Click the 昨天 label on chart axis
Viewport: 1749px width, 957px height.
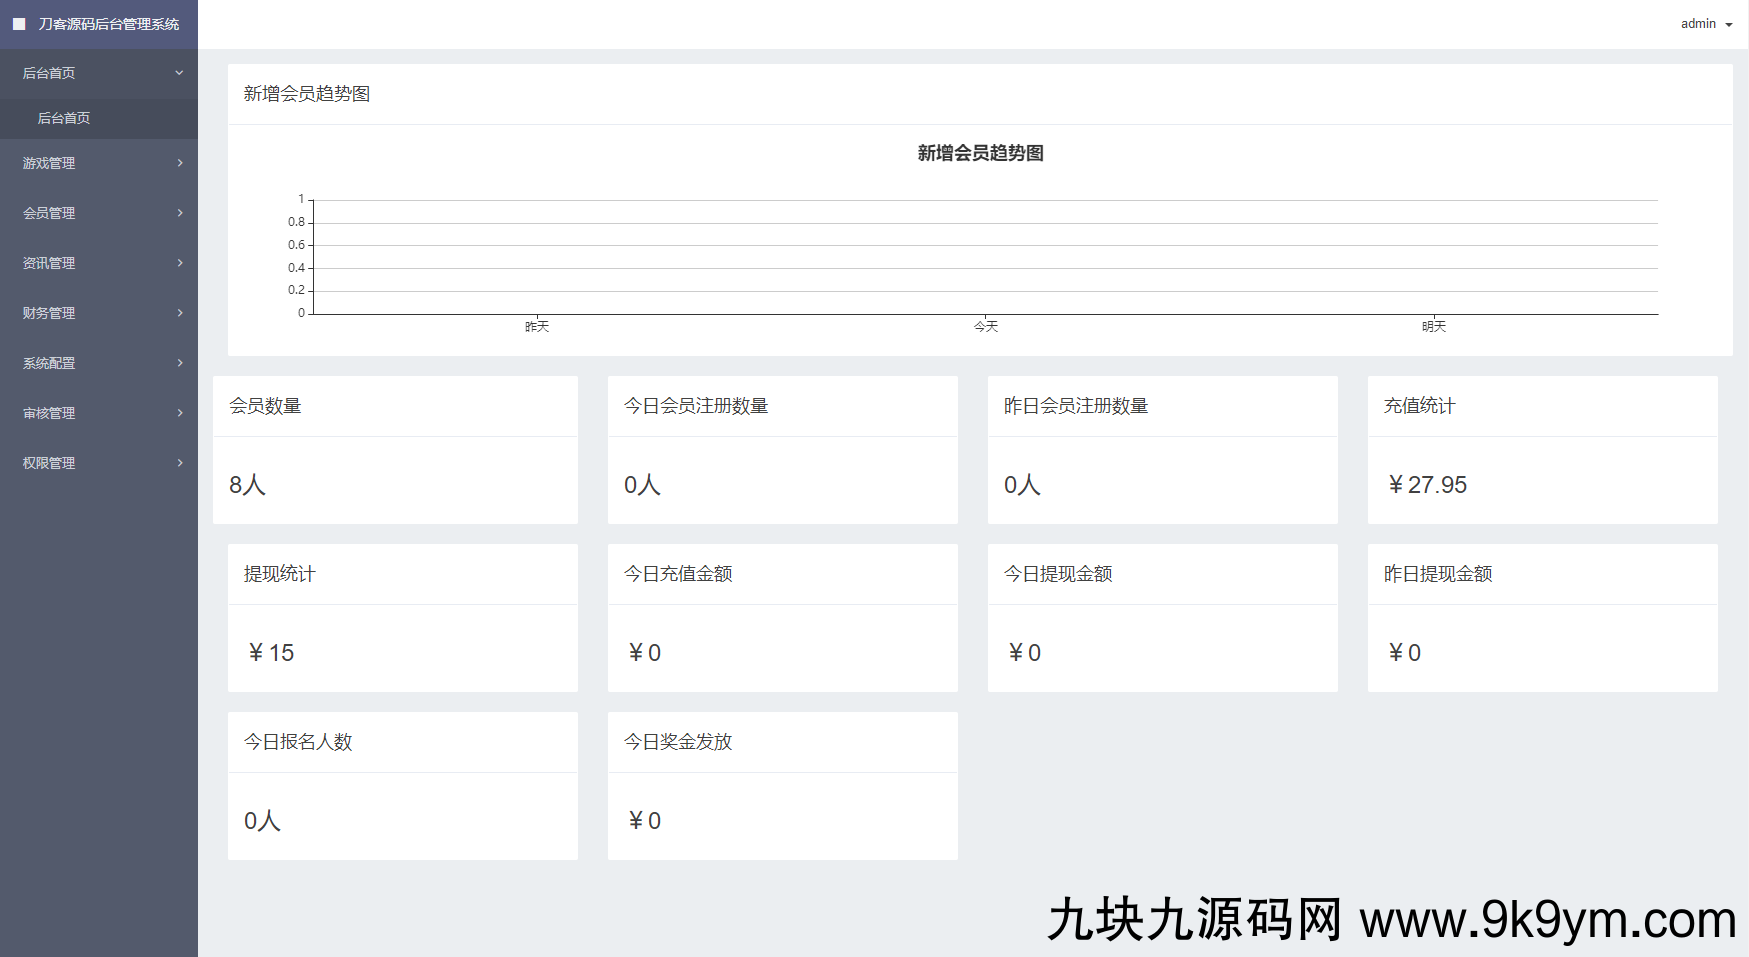click(x=537, y=327)
